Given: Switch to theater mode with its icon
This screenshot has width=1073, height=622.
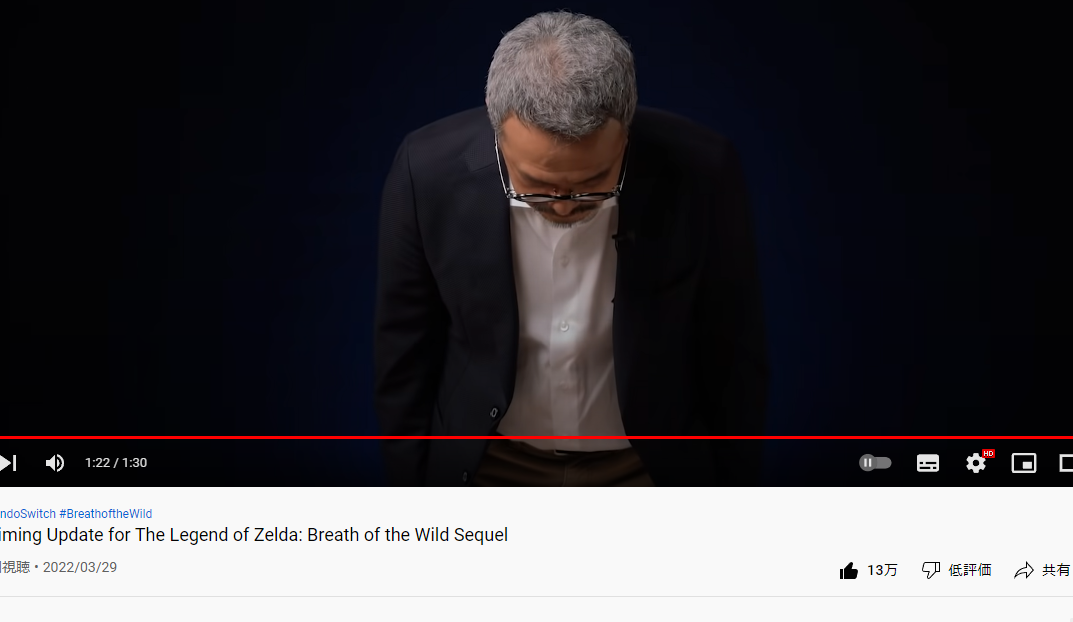Looking at the screenshot, I should point(1066,463).
